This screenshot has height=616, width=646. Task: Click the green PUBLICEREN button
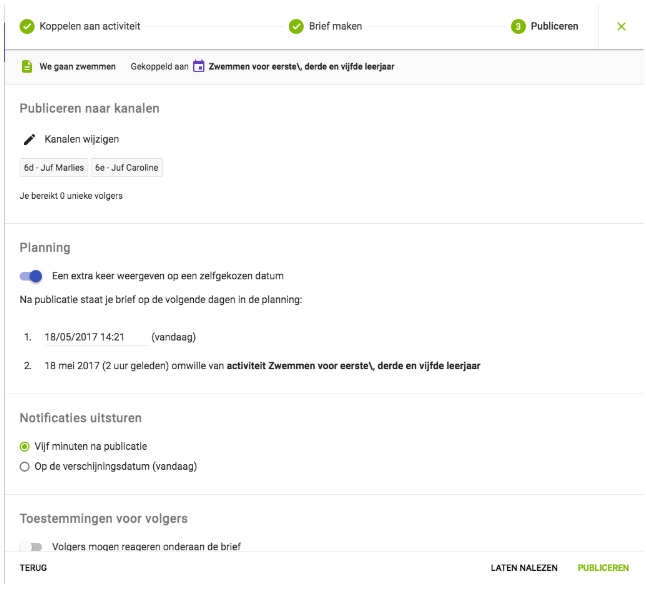(603, 568)
